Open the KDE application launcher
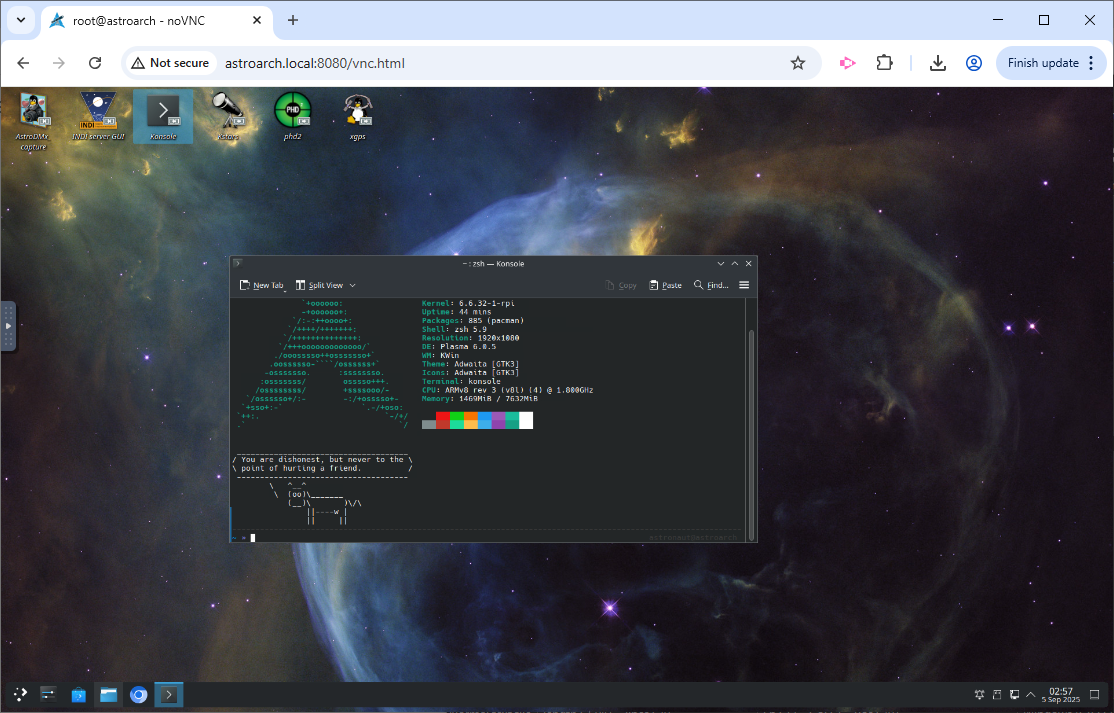Image resolution: width=1114 pixels, height=713 pixels. (20, 694)
